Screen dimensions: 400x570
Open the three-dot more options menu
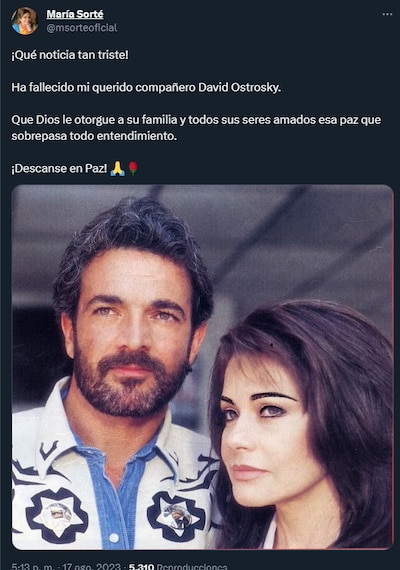[x=387, y=15]
